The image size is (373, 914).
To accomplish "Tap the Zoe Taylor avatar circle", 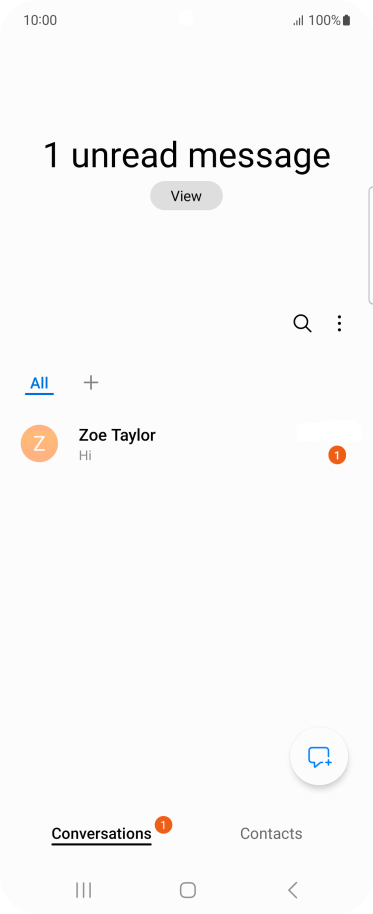I will coord(39,444).
